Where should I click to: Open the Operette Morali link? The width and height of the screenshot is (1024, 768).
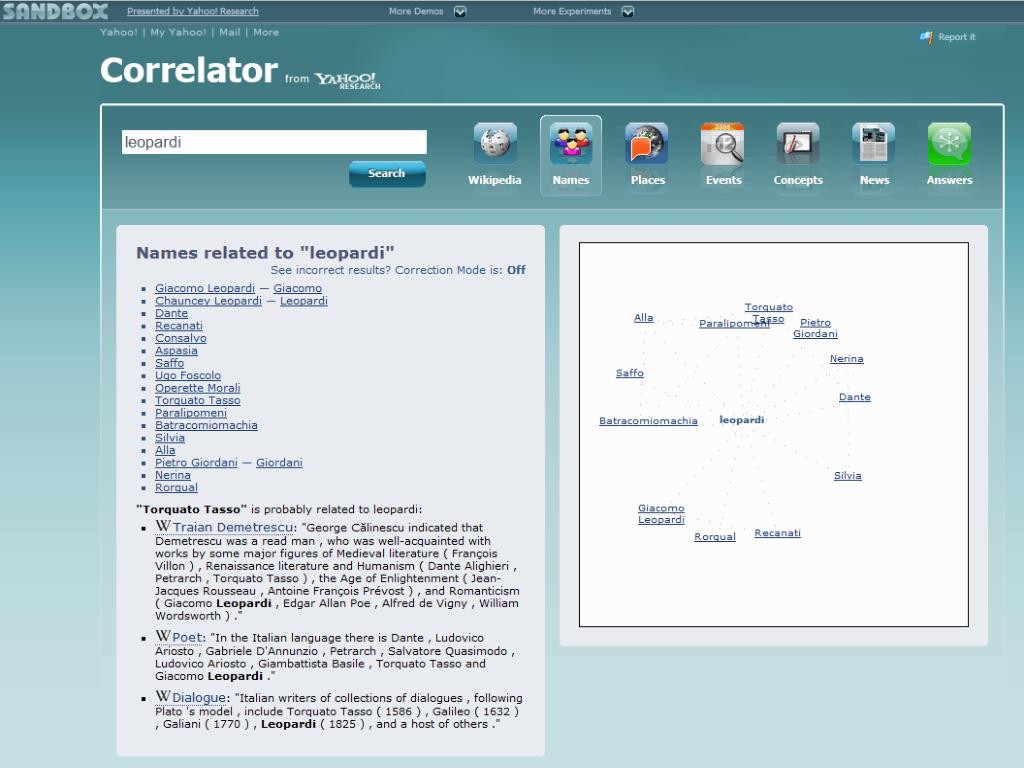198,388
